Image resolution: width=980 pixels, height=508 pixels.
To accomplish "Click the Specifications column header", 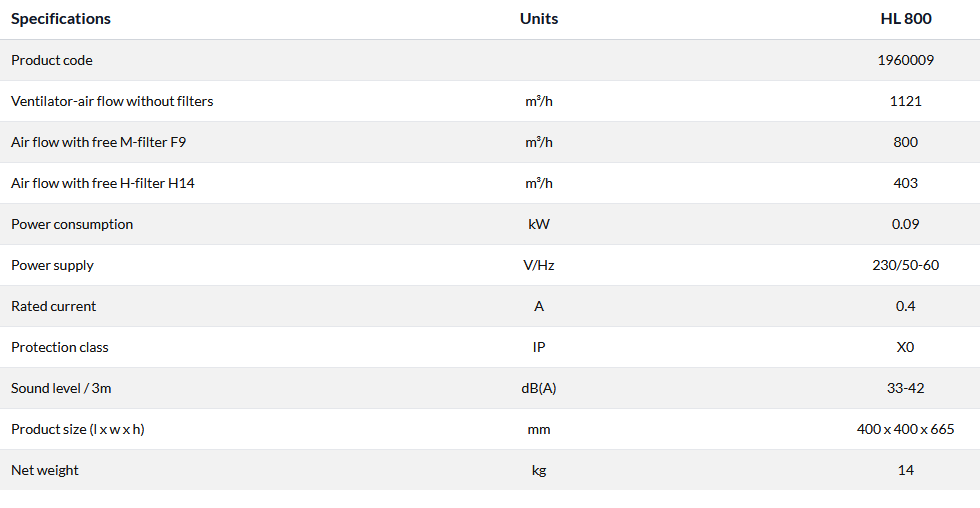I will [61, 19].
